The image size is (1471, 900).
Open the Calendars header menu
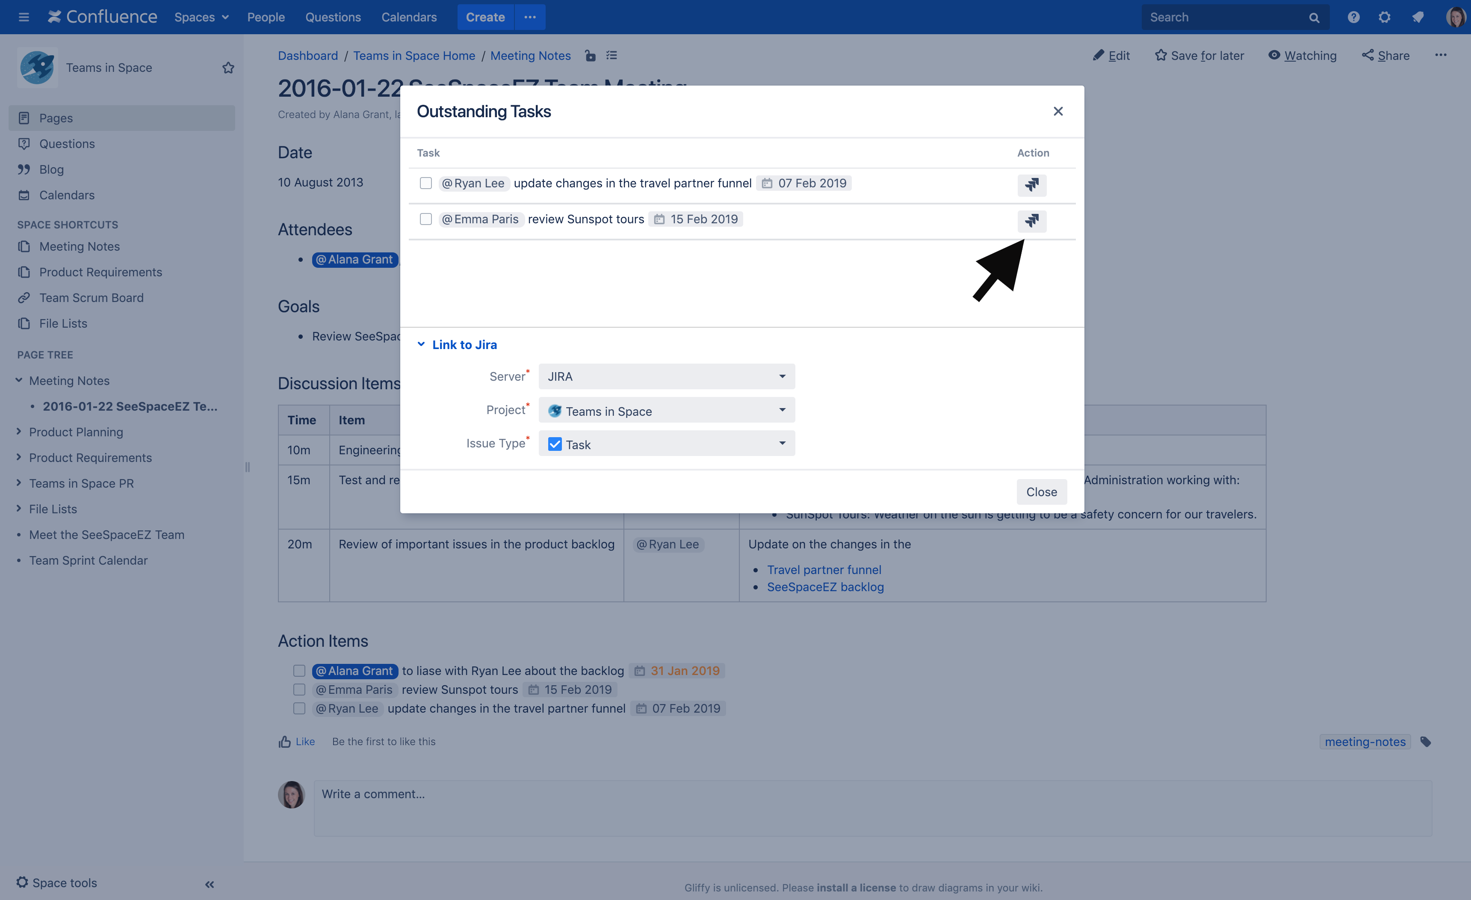(x=409, y=17)
